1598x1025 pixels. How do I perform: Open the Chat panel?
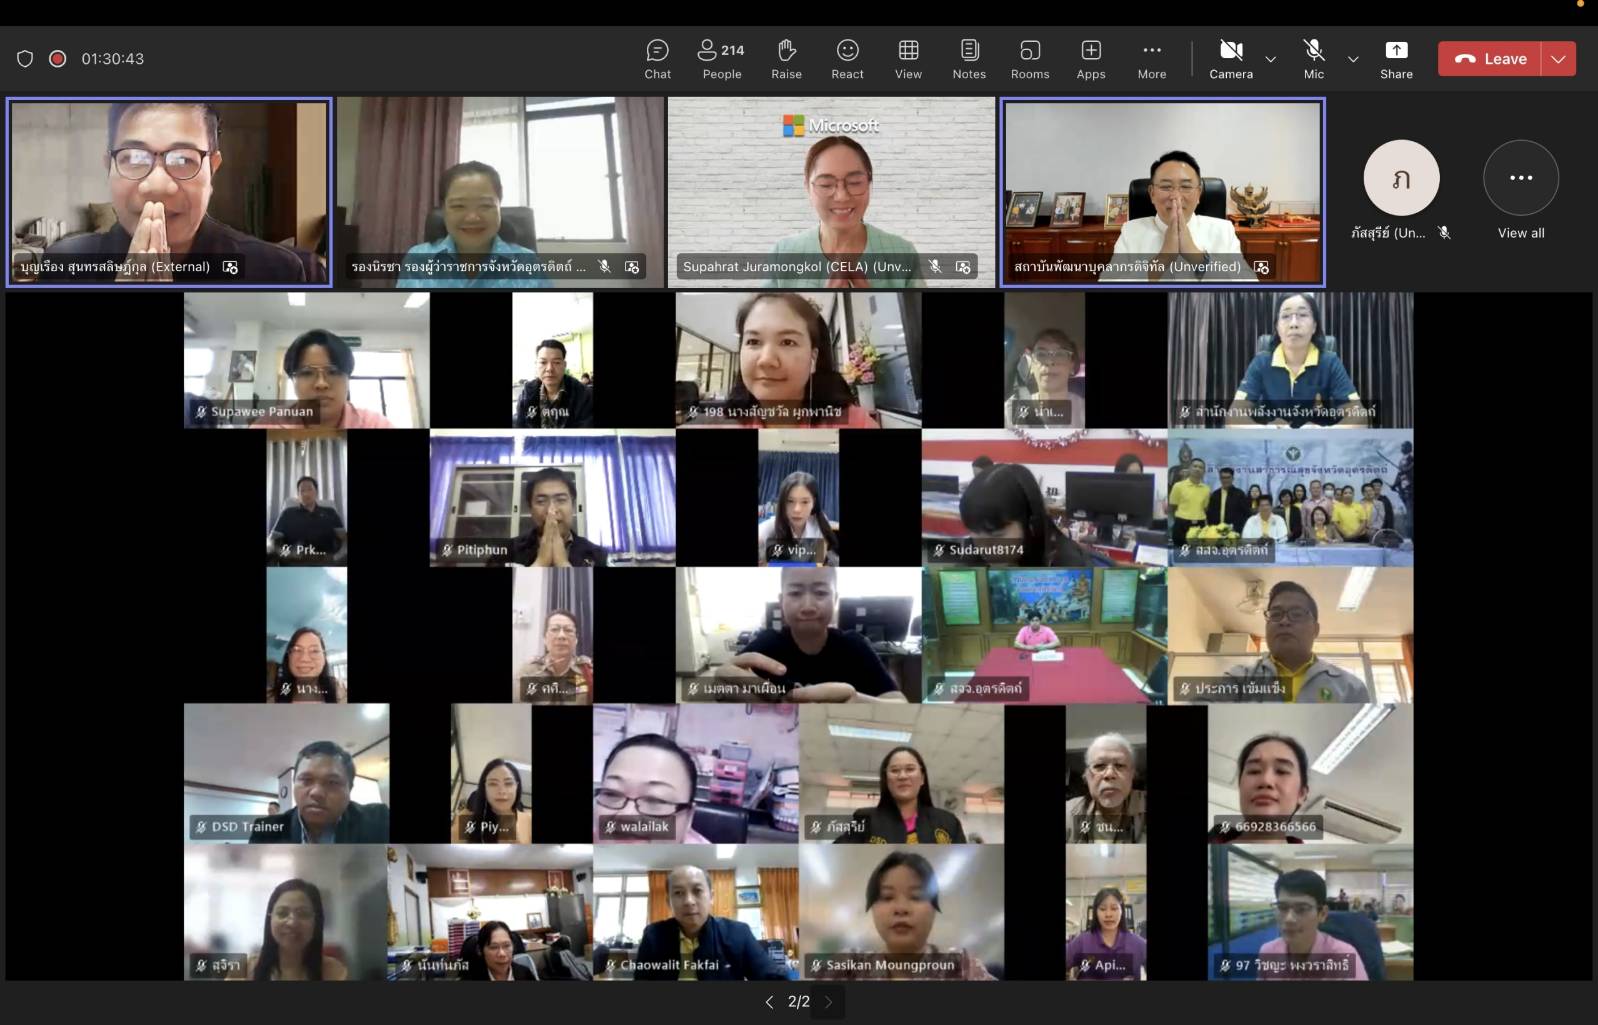(657, 59)
